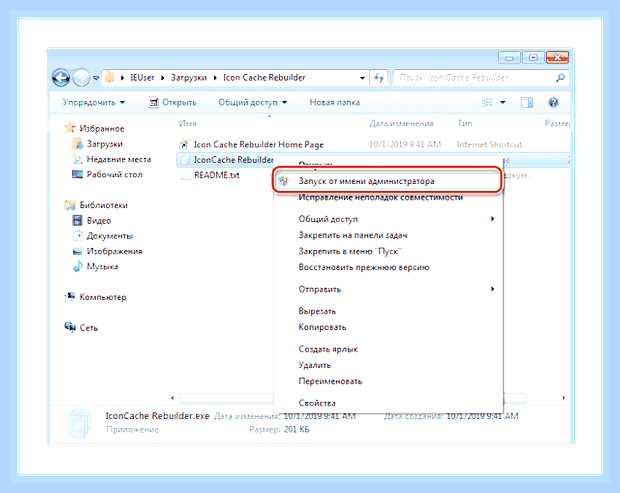Screen dimensions: 620x493
Task: Click the magnifier search icon
Action: (560, 77)
